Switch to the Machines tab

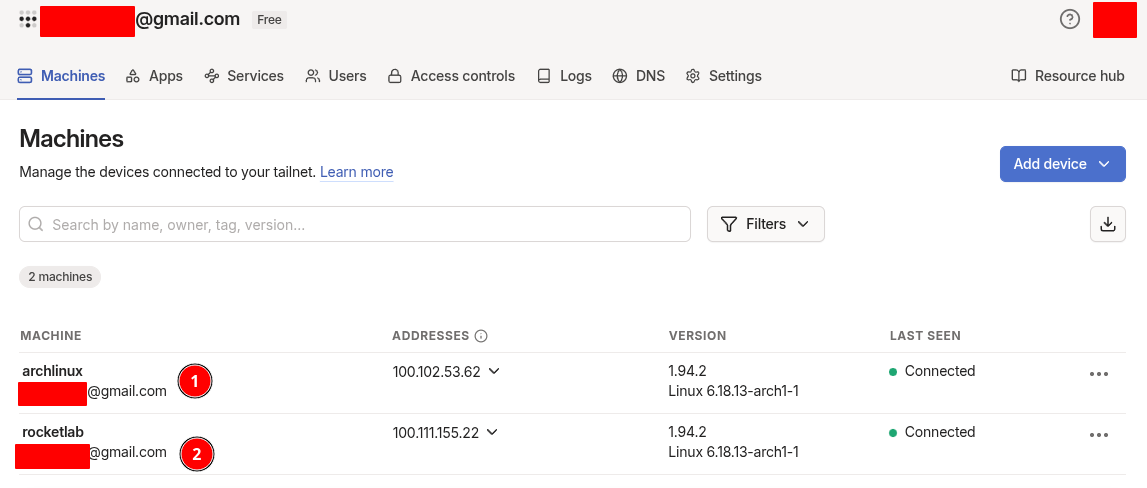pos(61,76)
